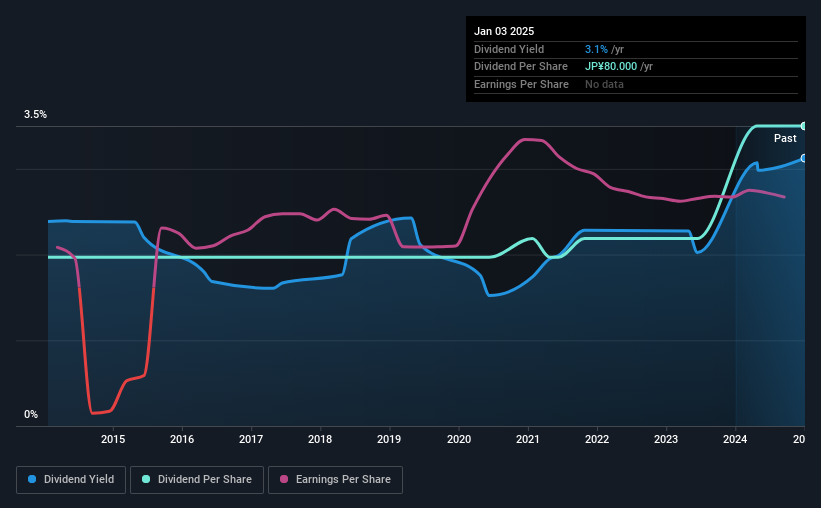This screenshot has width=821, height=508.
Task: Click the 3.1% dividend yield tooltip value
Action: click(x=596, y=49)
